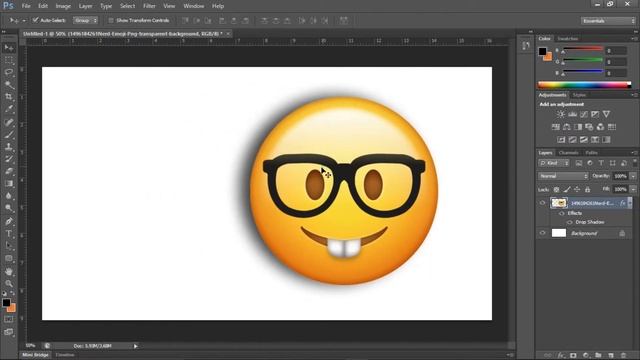The image size is (640, 360).
Task: Toggle lock position icon
Action: click(577, 189)
